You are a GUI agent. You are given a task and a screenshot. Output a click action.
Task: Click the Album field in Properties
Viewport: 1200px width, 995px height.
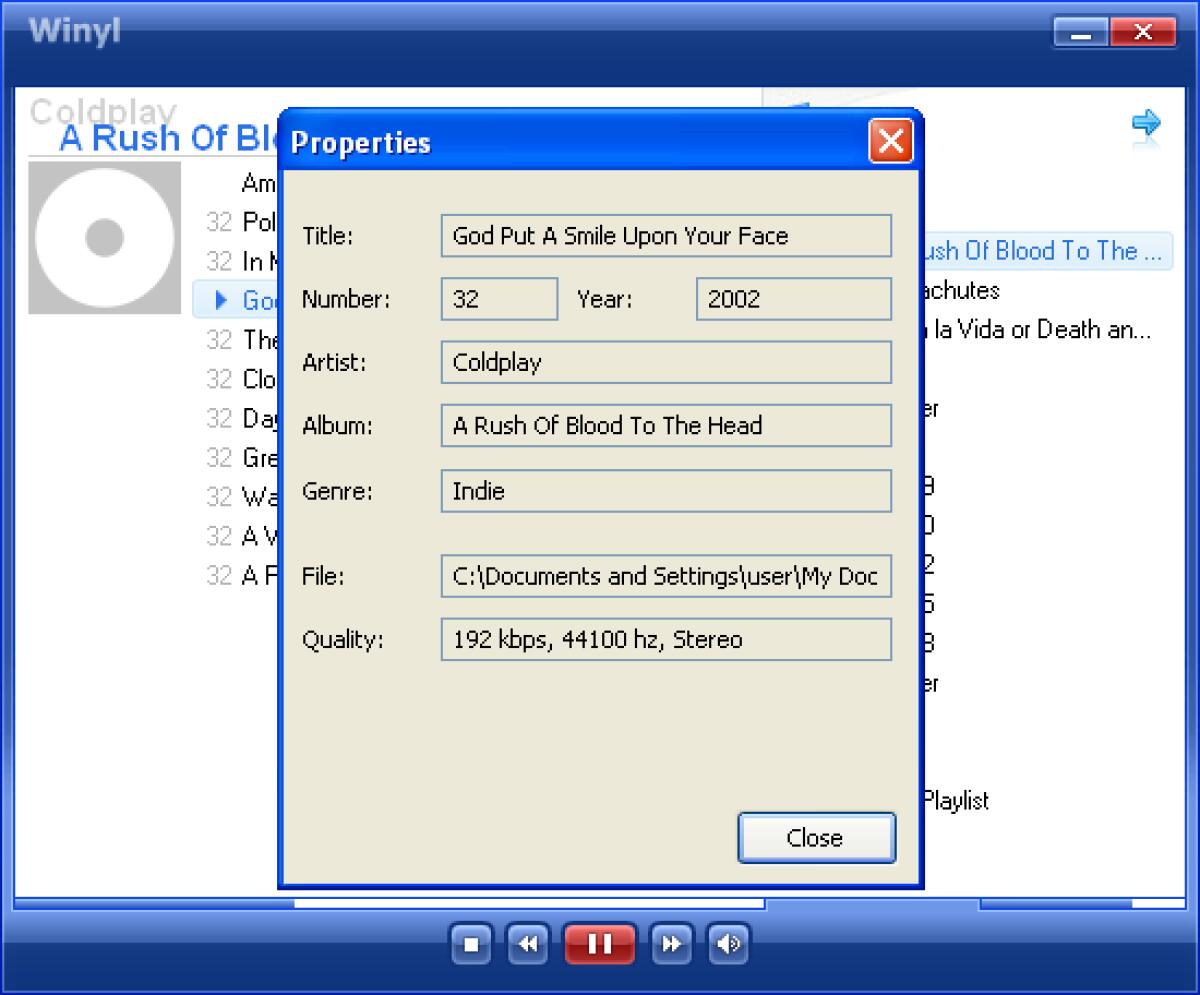pyautogui.click(x=666, y=425)
